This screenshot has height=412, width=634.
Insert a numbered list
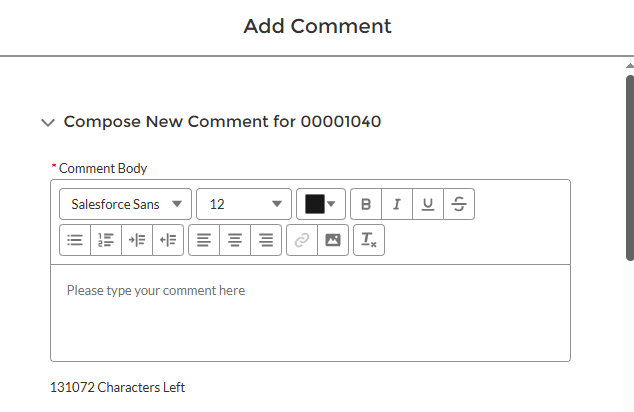coord(106,240)
